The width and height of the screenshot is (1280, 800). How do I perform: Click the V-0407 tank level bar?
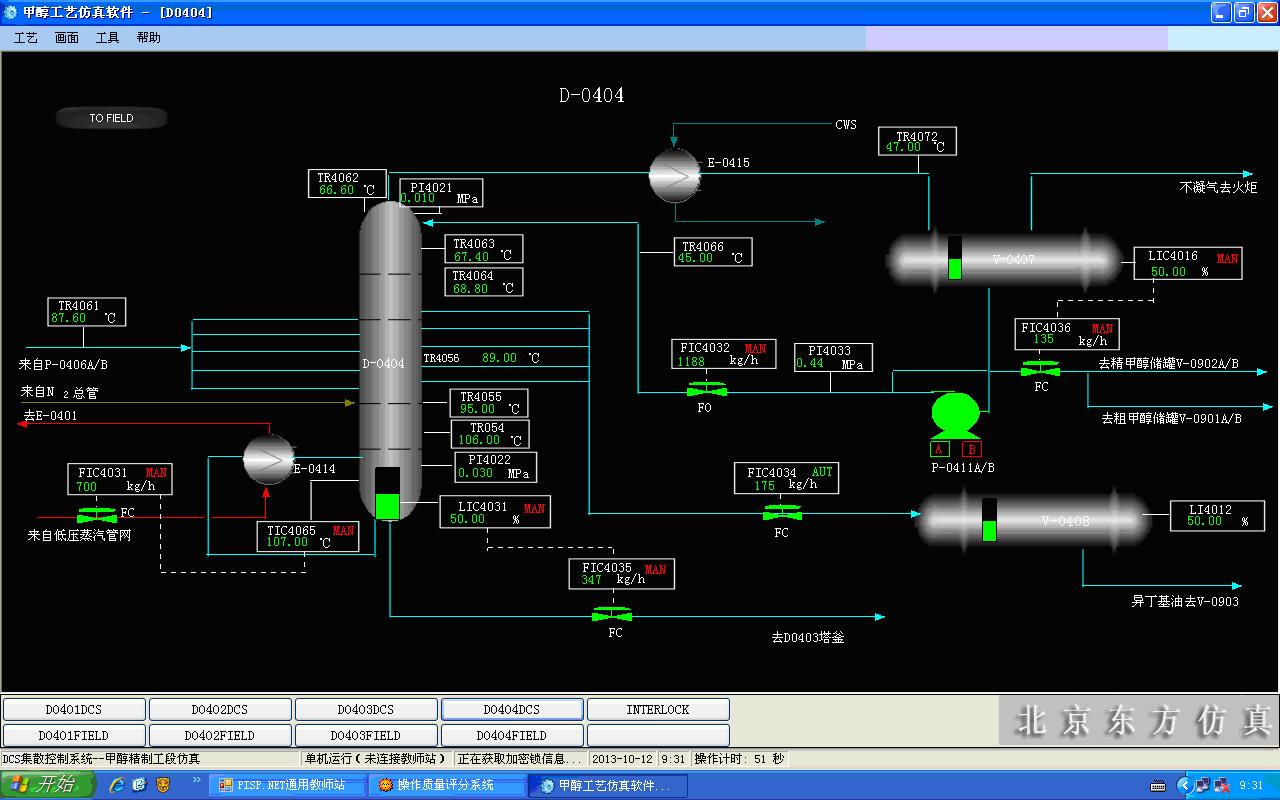pos(954,258)
